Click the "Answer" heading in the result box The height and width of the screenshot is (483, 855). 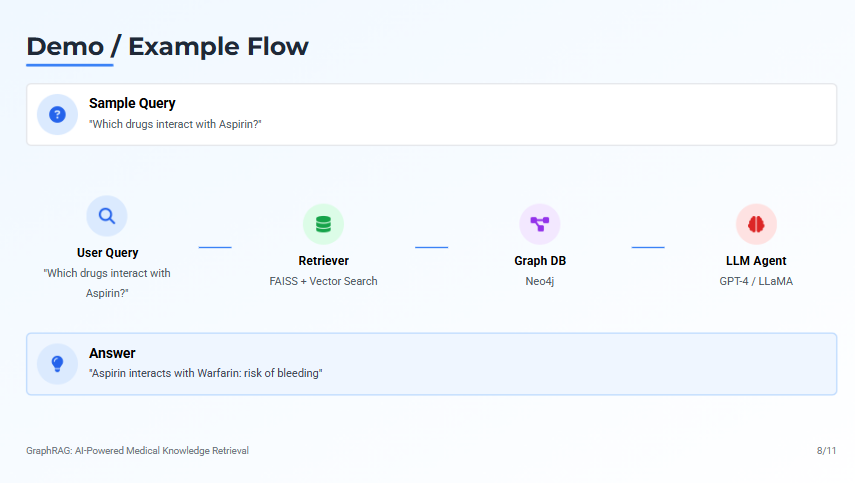pyautogui.click(x=112, y=353)
